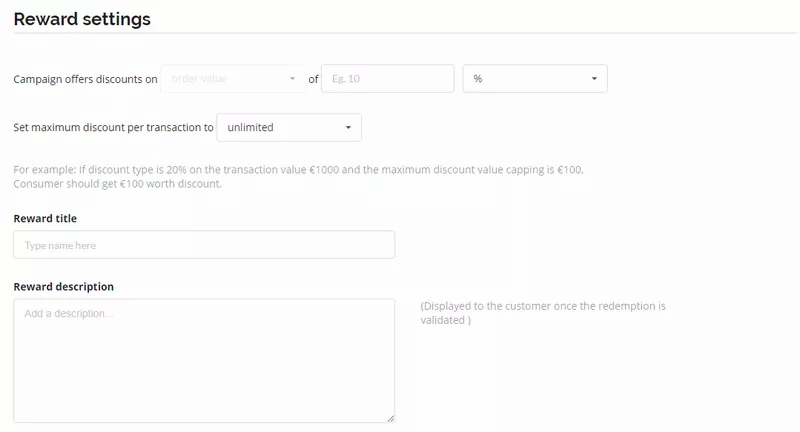Open the 'order value' discount type dropdown
The width and height of the screenshot is (800, 432).
pyautogui.click(x=233, y=79)
